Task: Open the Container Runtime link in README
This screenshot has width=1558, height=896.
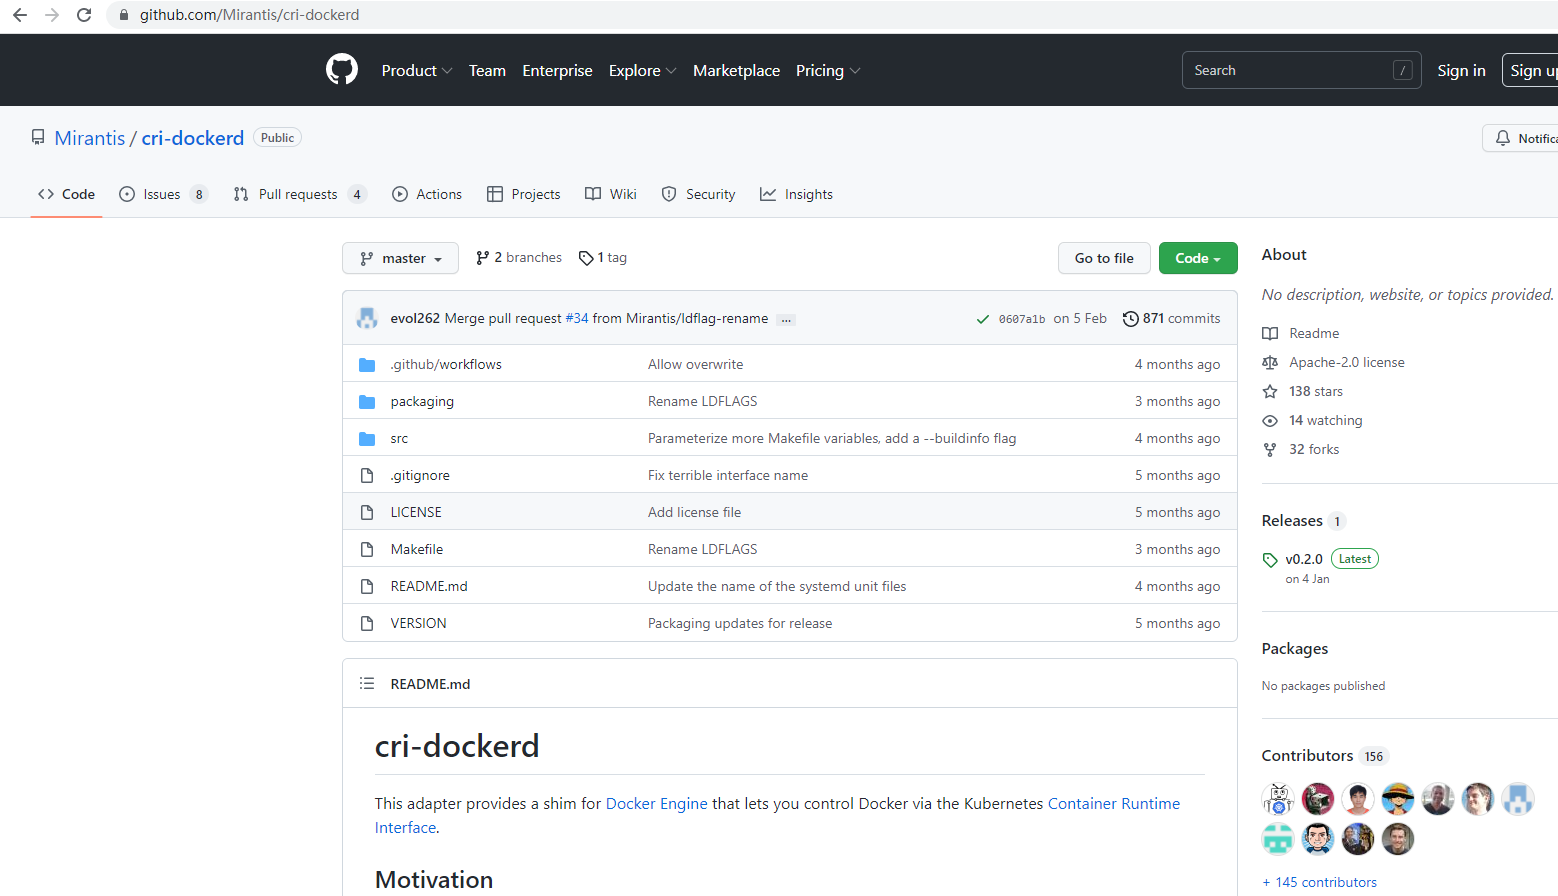Action: [x=1114, y=804]
